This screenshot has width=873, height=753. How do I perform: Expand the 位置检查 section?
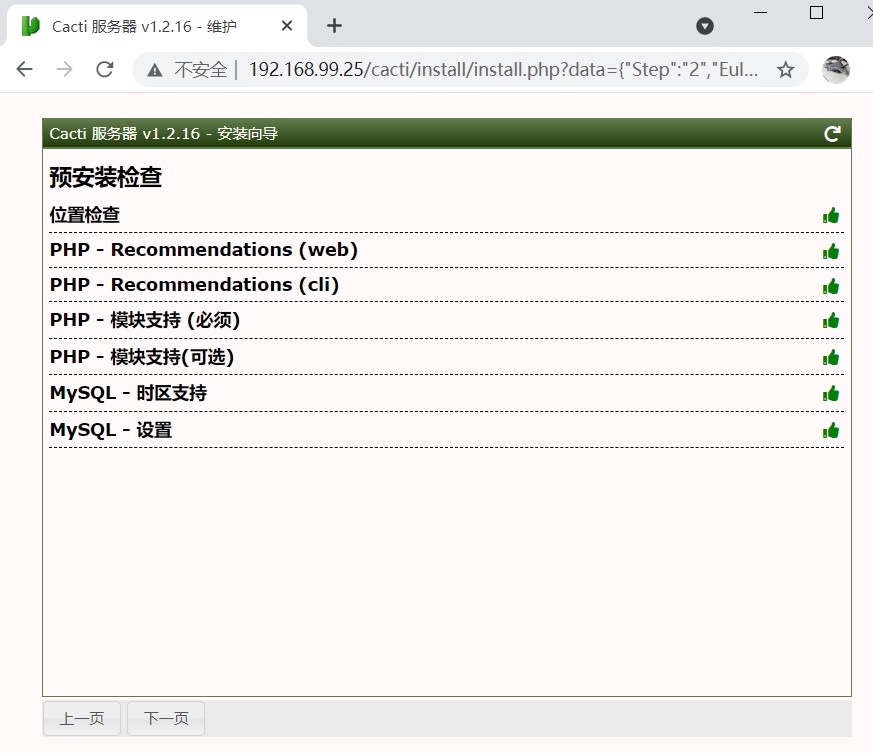(85, 215)
